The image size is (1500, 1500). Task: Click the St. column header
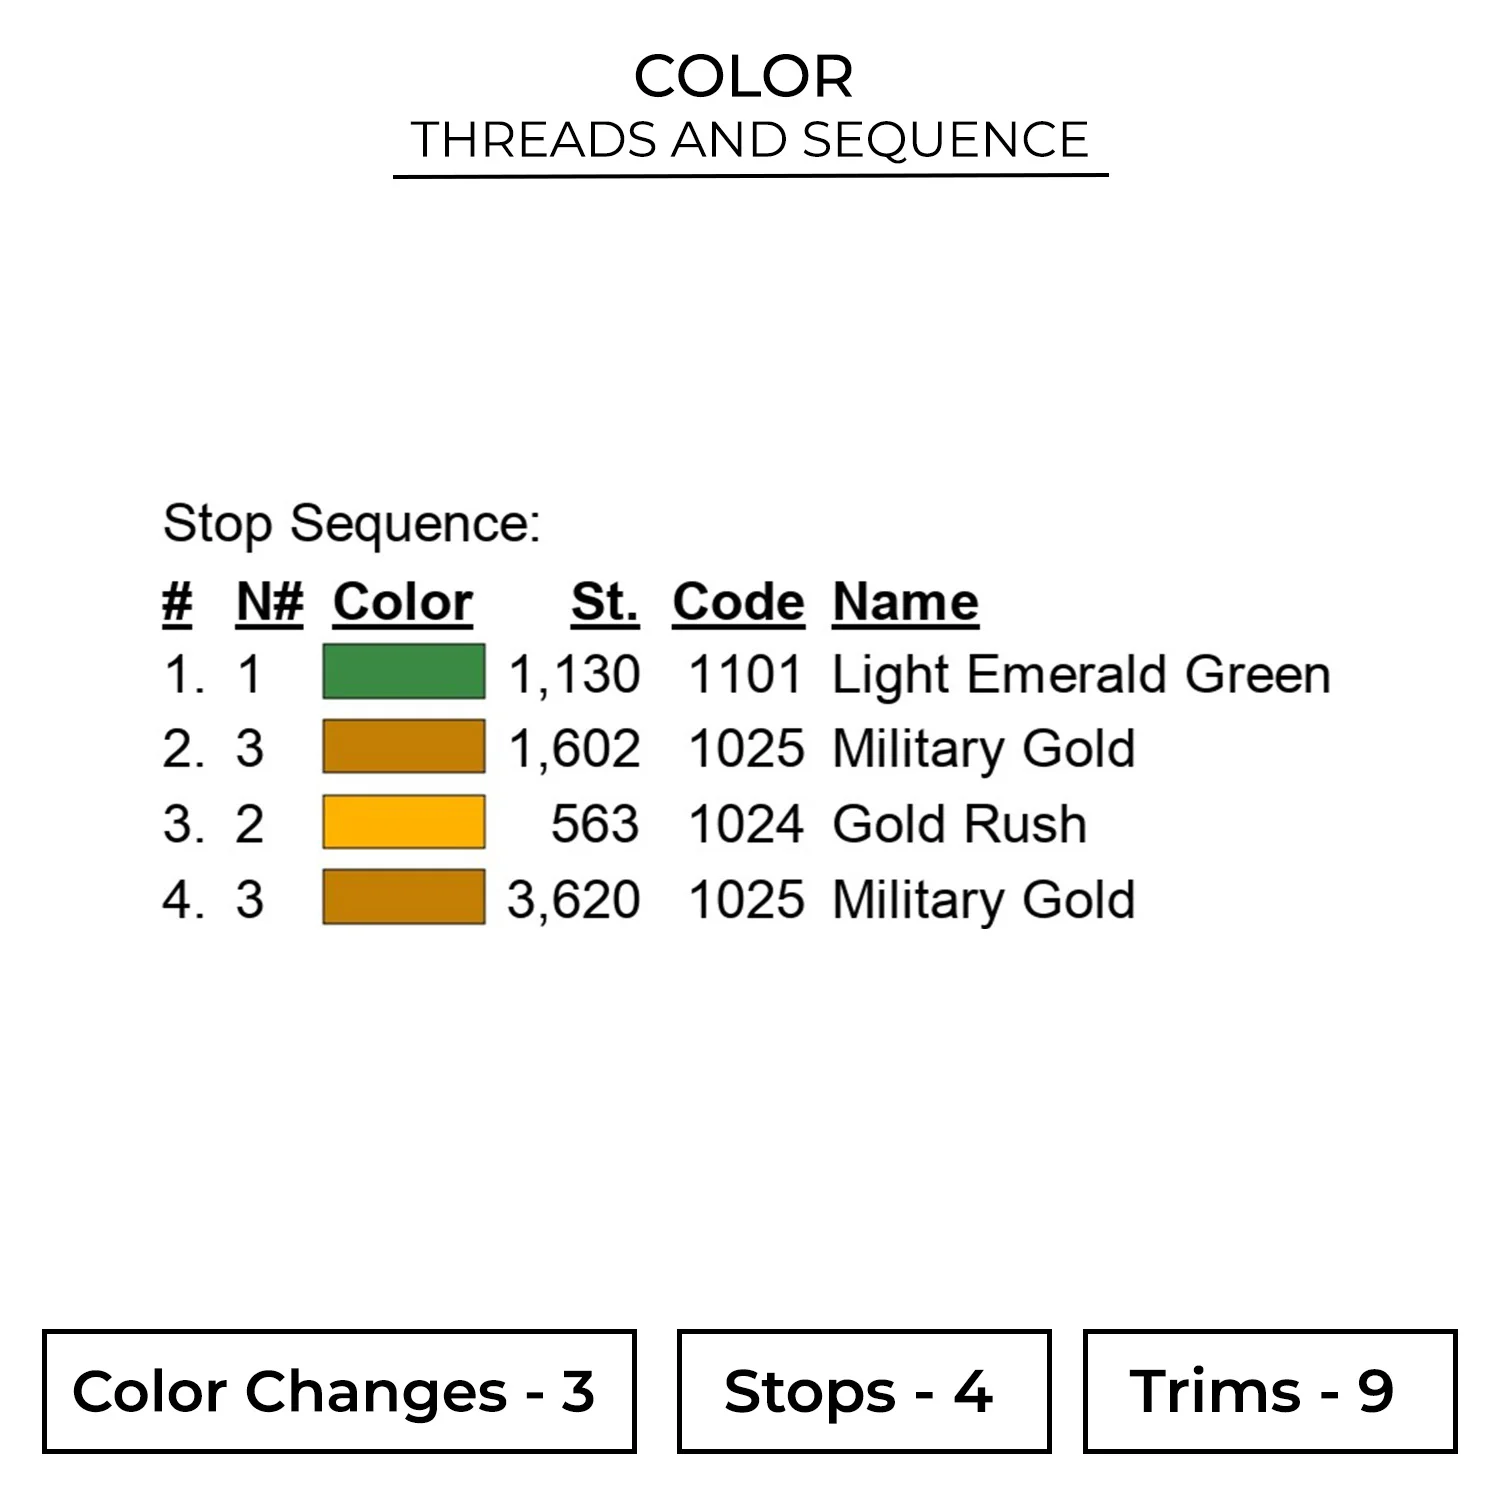point(604,602)
